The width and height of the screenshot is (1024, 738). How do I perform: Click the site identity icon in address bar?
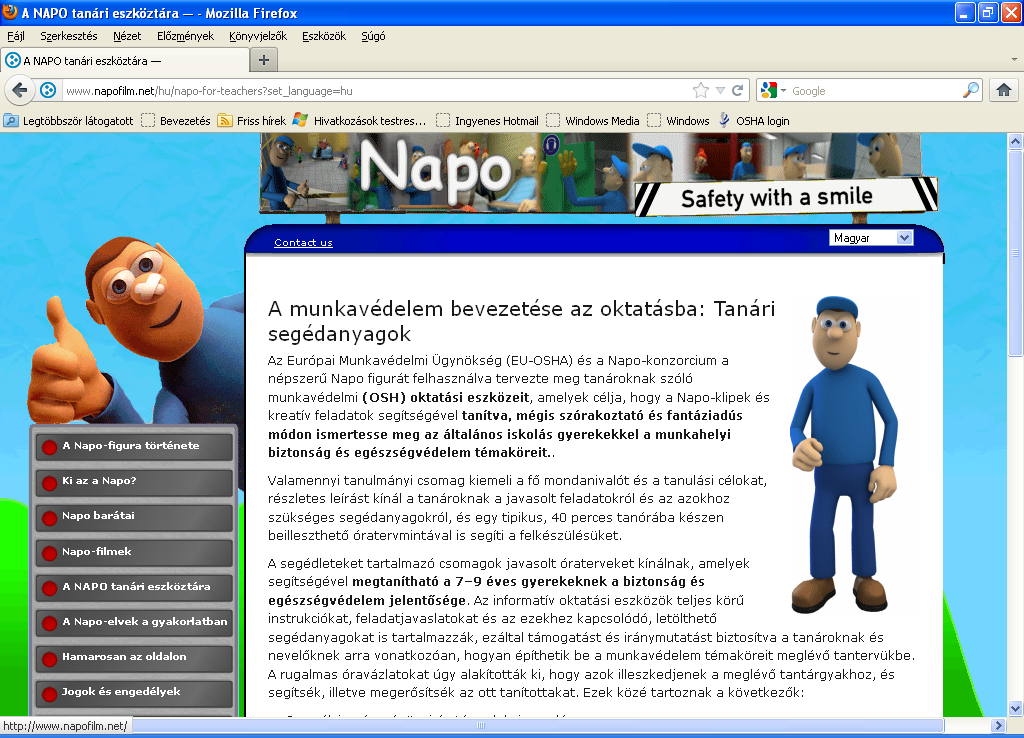[48, 90]
